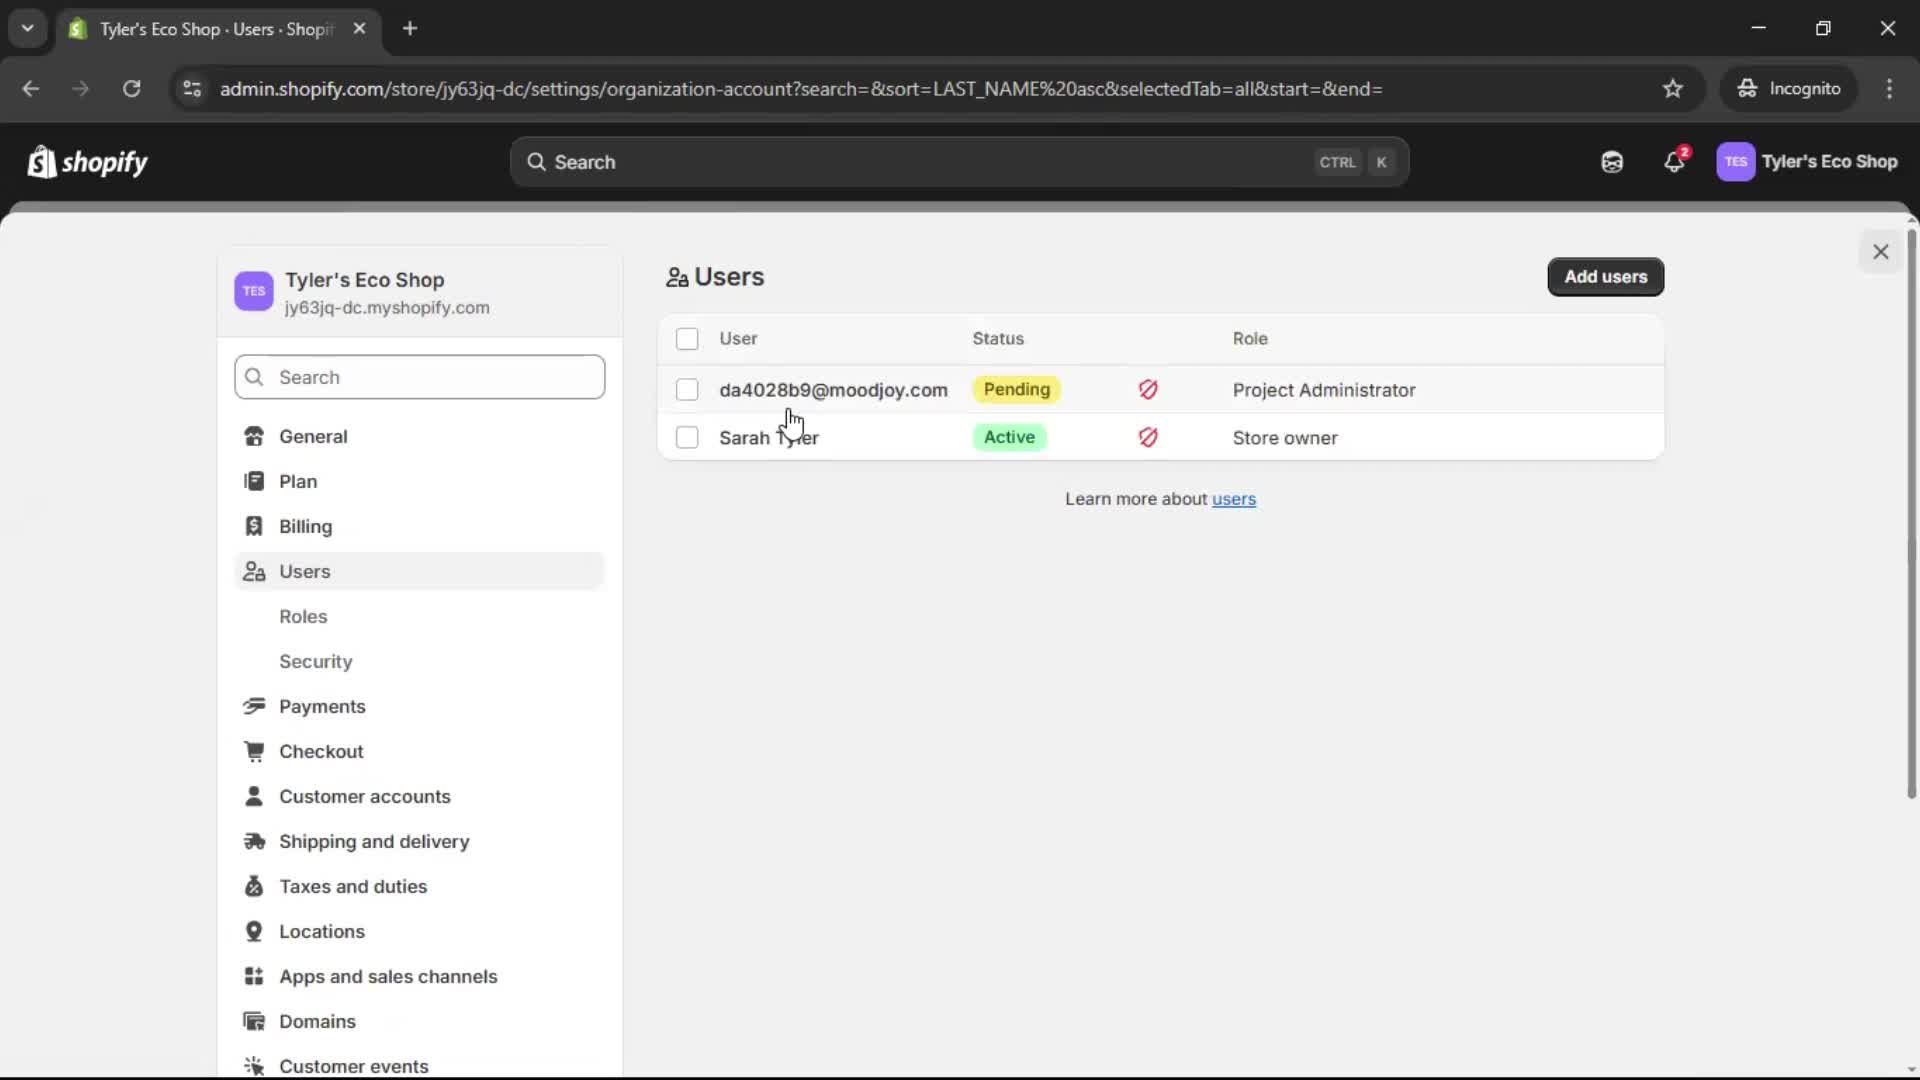The width and height of the screenshot is (1920, 1080).
Task: Click the settings sidebar Search field
Action: (x=420, y=377)
